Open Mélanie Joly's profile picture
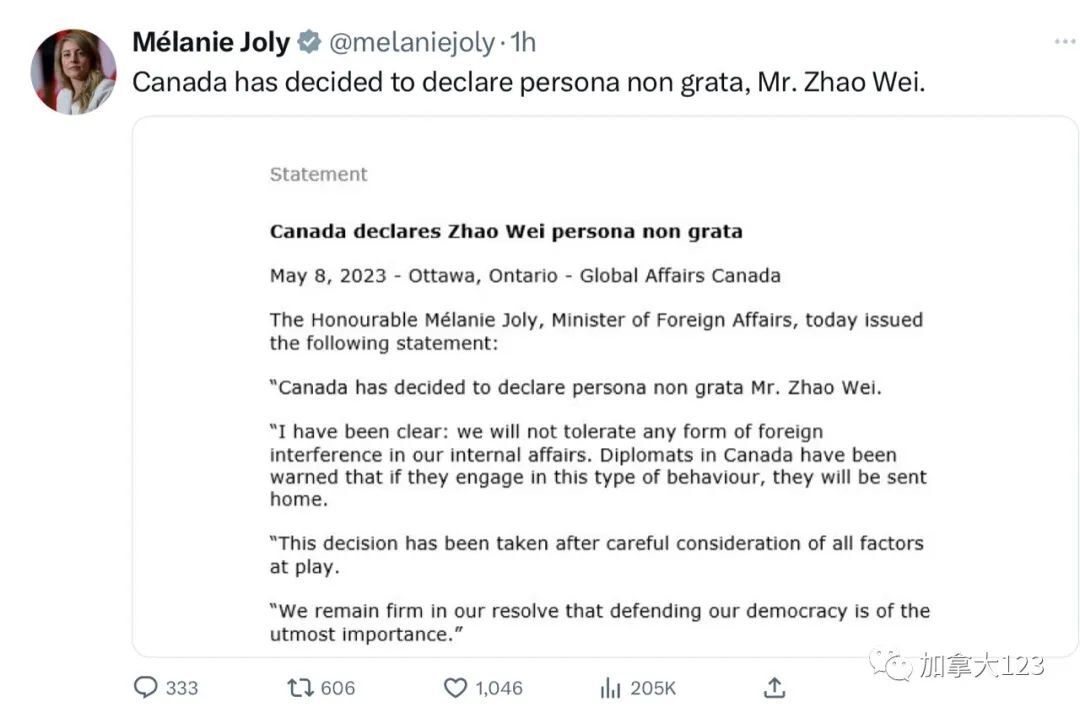Viewport: 1080px width, 713px height. pos(73,72)
